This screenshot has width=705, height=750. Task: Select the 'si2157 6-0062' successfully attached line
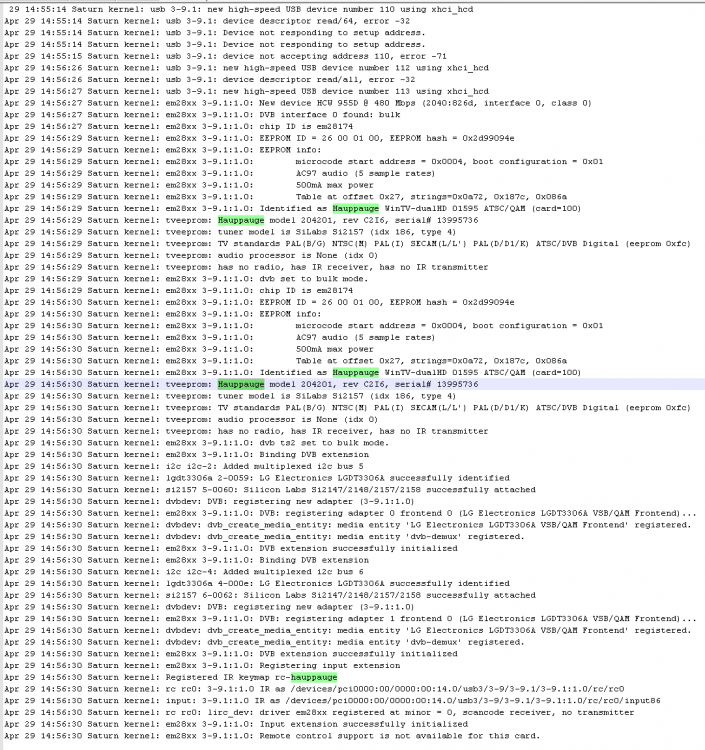pos(270,595)
